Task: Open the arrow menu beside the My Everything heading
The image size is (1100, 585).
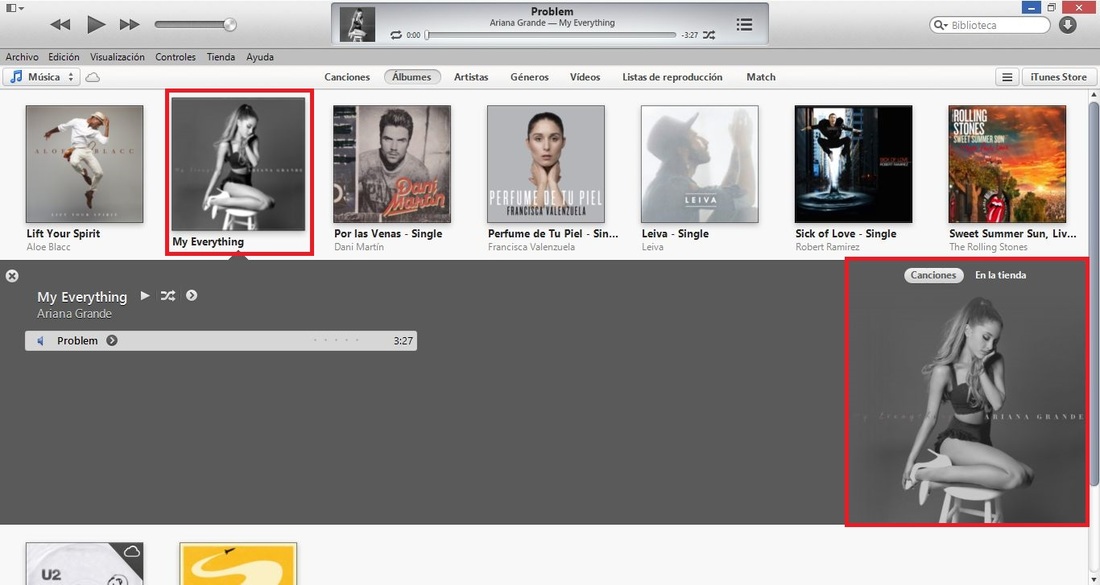Action: tap(192, 296)
